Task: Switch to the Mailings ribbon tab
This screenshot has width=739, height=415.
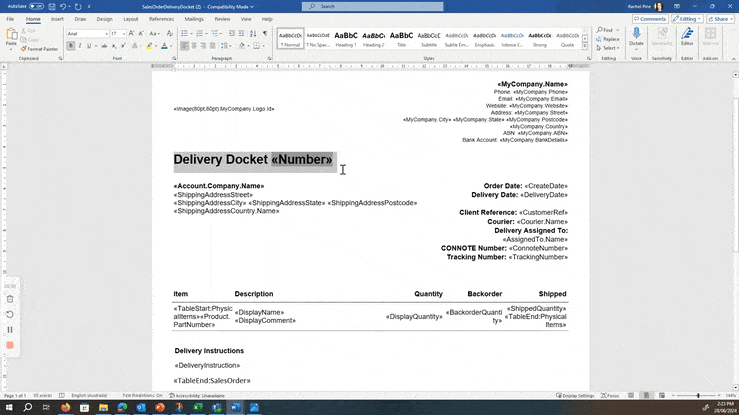Action: 194,18
